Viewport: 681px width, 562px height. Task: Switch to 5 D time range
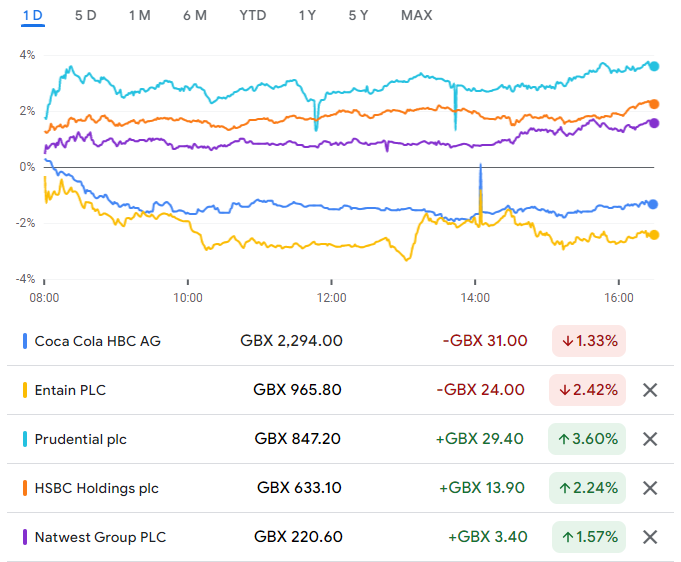click(86, 16)
